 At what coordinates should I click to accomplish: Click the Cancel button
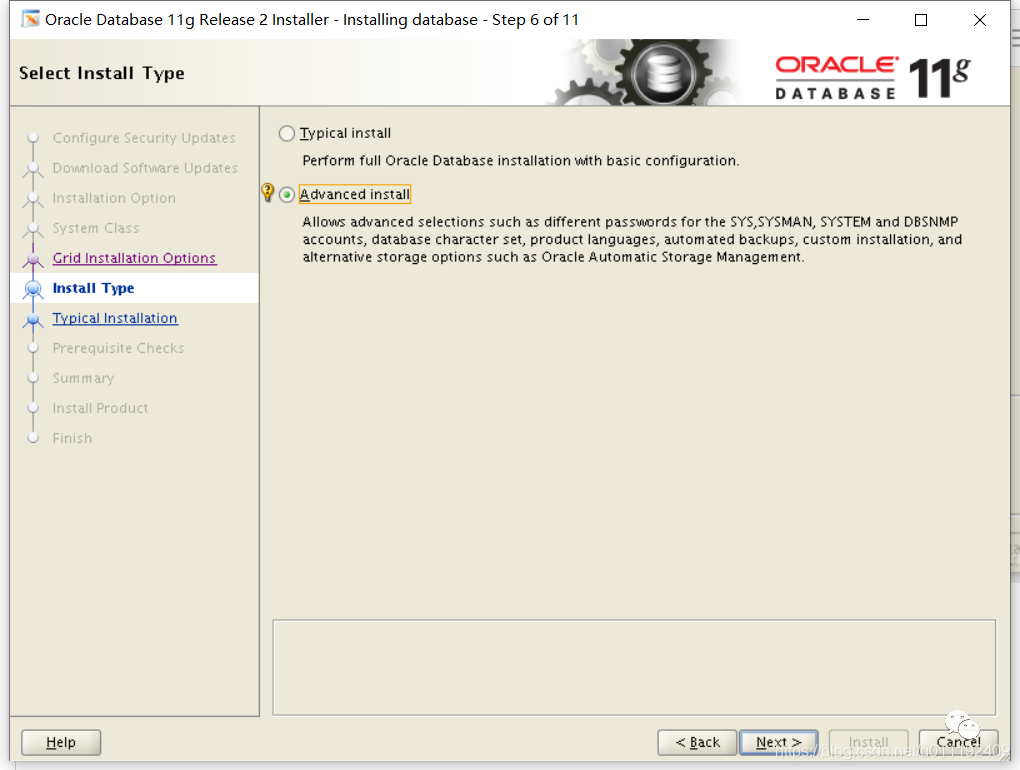tap(958, 742)
